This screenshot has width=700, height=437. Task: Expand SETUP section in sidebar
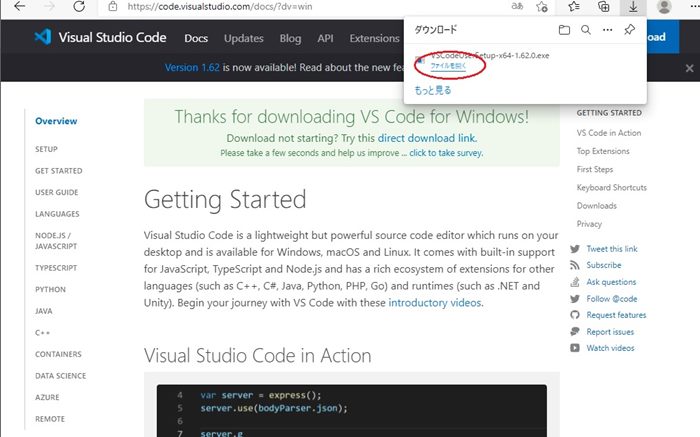tap(46, 149)
